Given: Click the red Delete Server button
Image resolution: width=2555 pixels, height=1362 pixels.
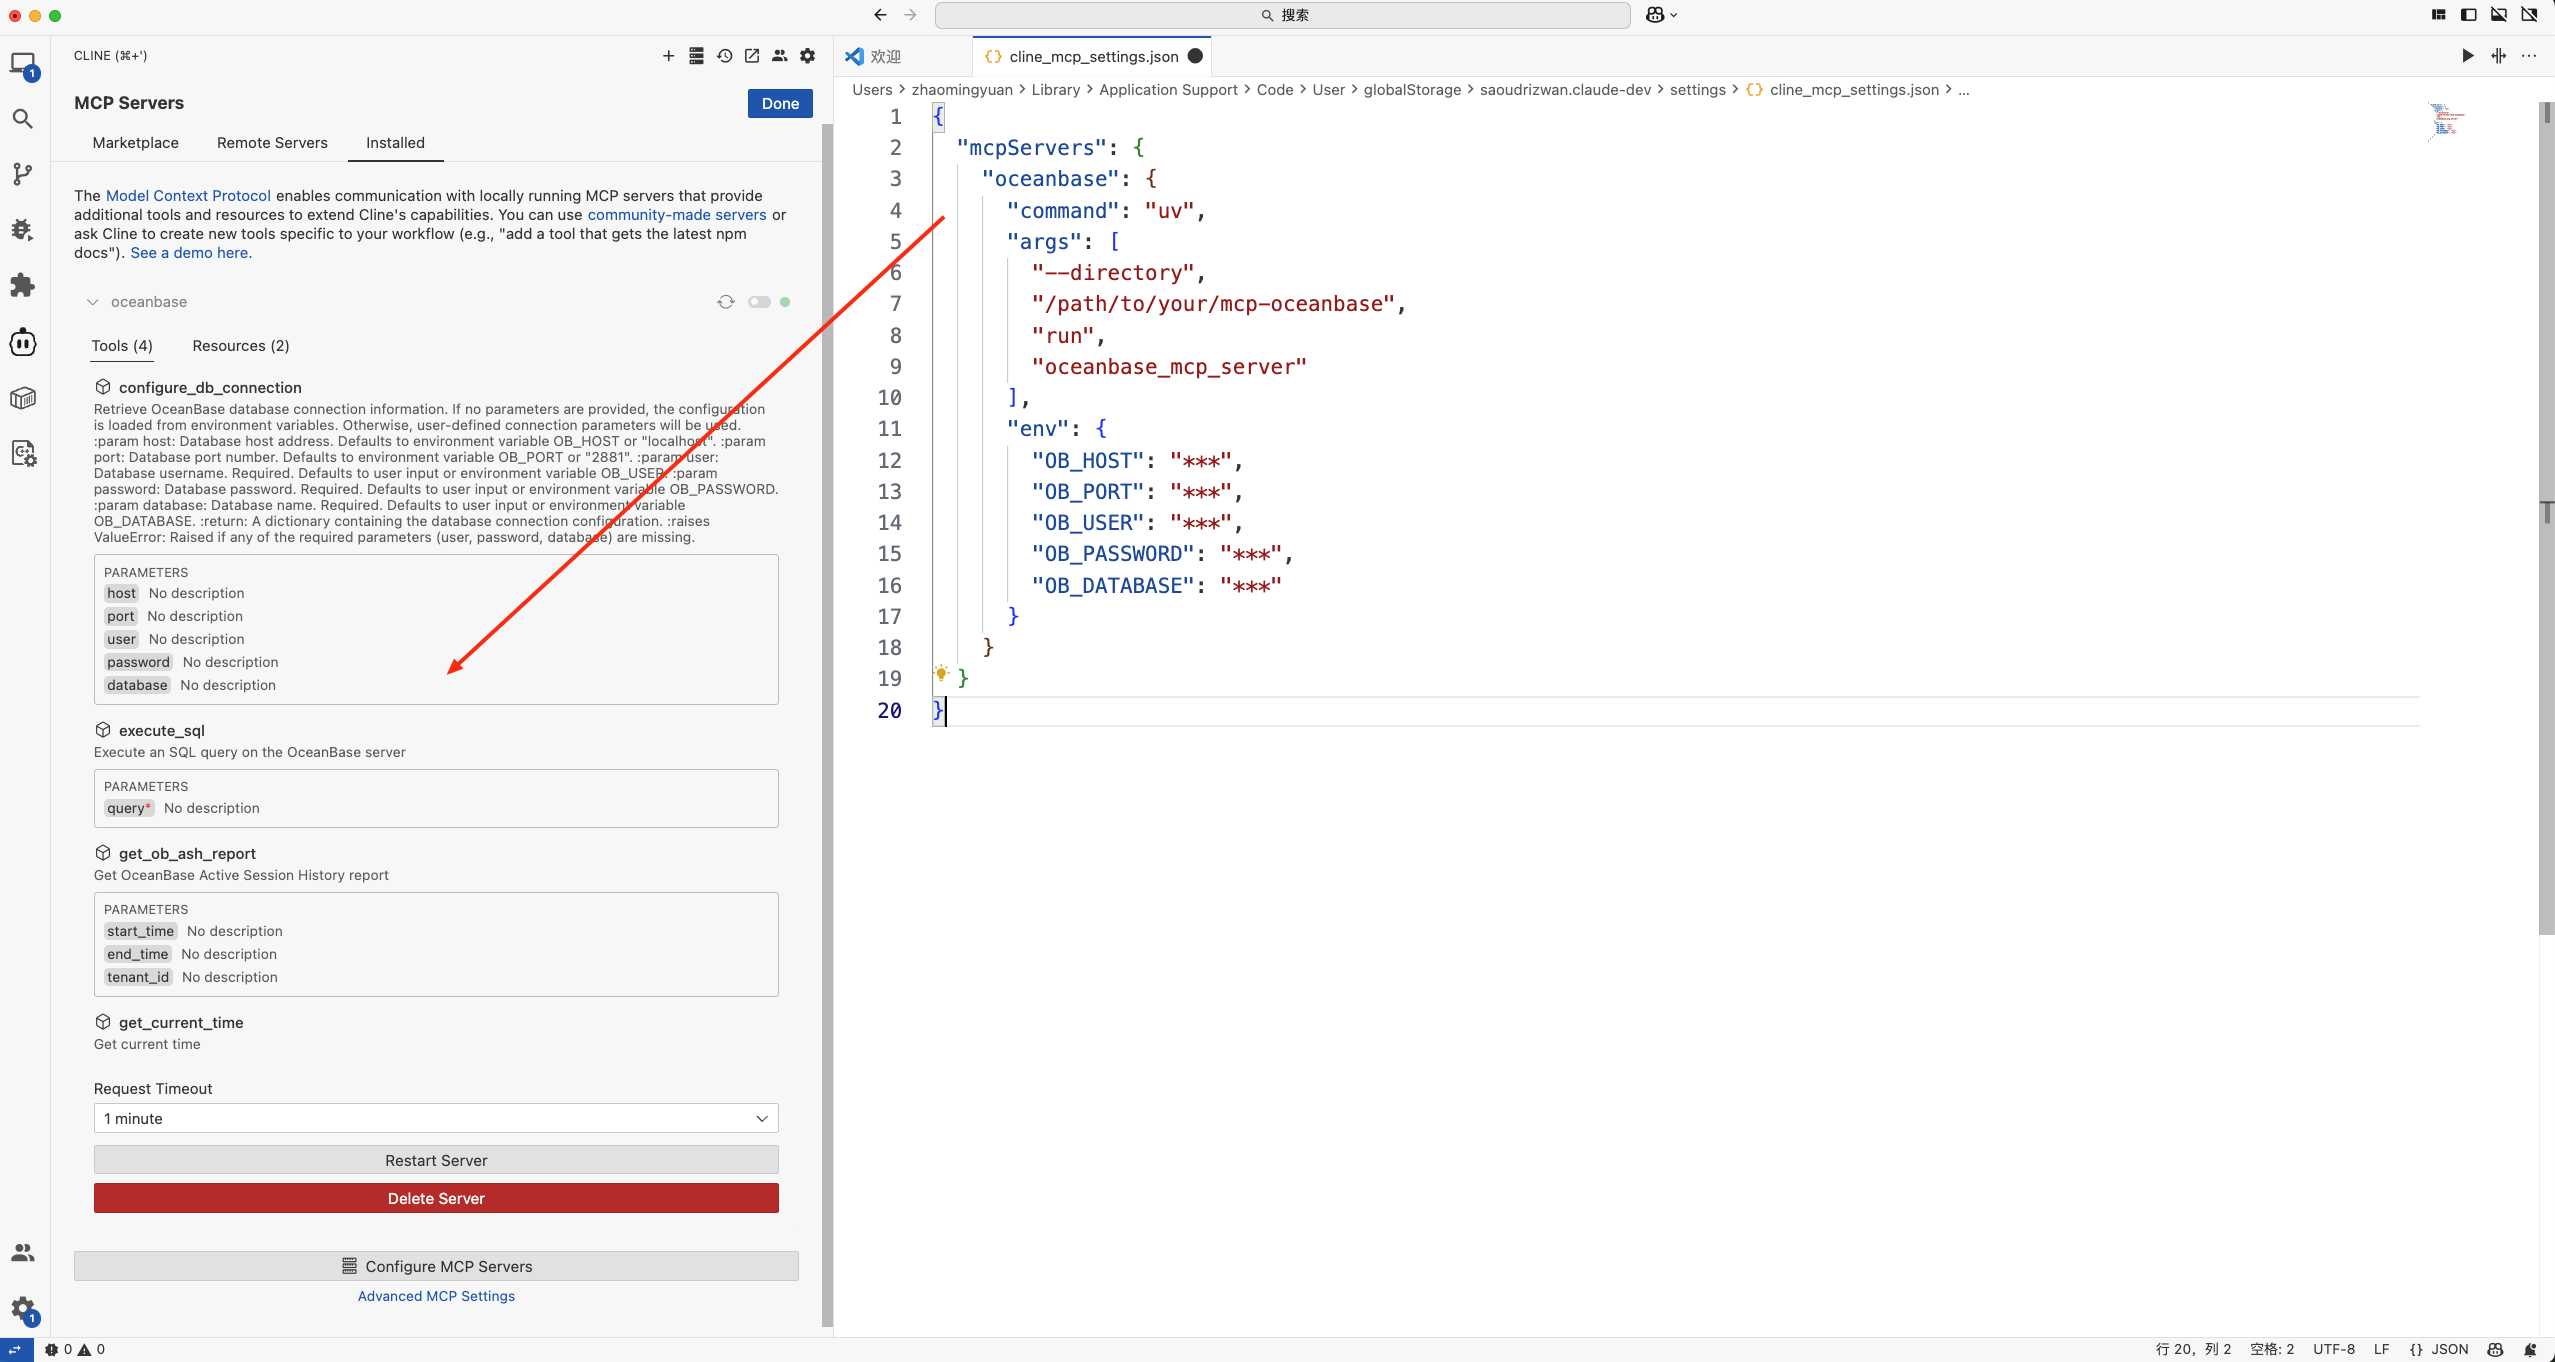Looking at the screenshot, I should (436, 1198).
